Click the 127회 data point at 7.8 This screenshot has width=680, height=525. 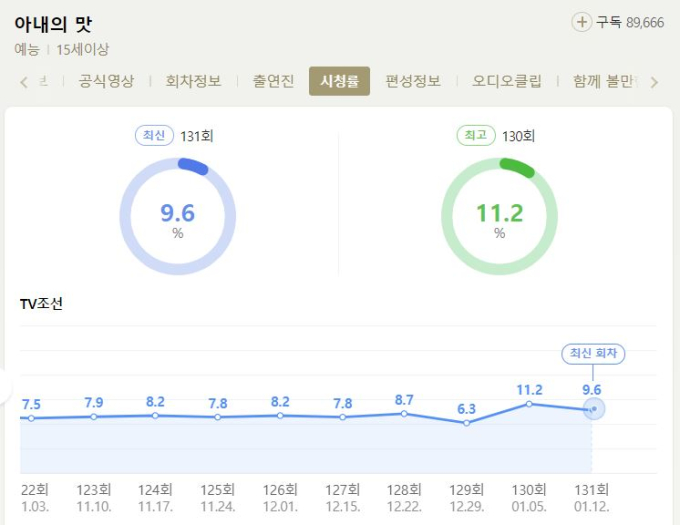(343, 417)
